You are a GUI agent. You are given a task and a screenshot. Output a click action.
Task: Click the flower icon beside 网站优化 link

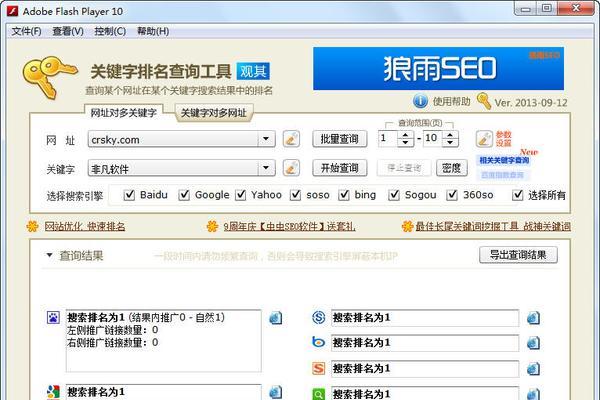pyautogui.click(x=33, y=226)
